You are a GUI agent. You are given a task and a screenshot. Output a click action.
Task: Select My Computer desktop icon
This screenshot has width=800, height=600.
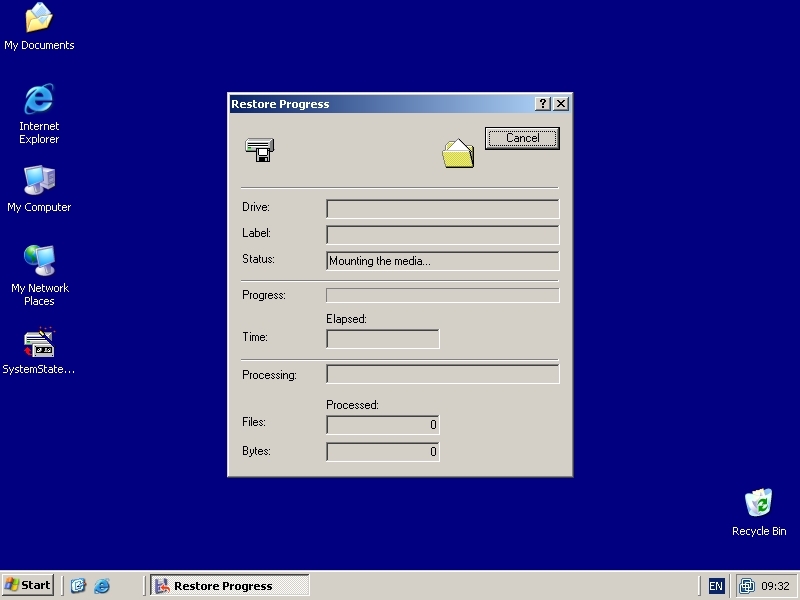(39, 189)
